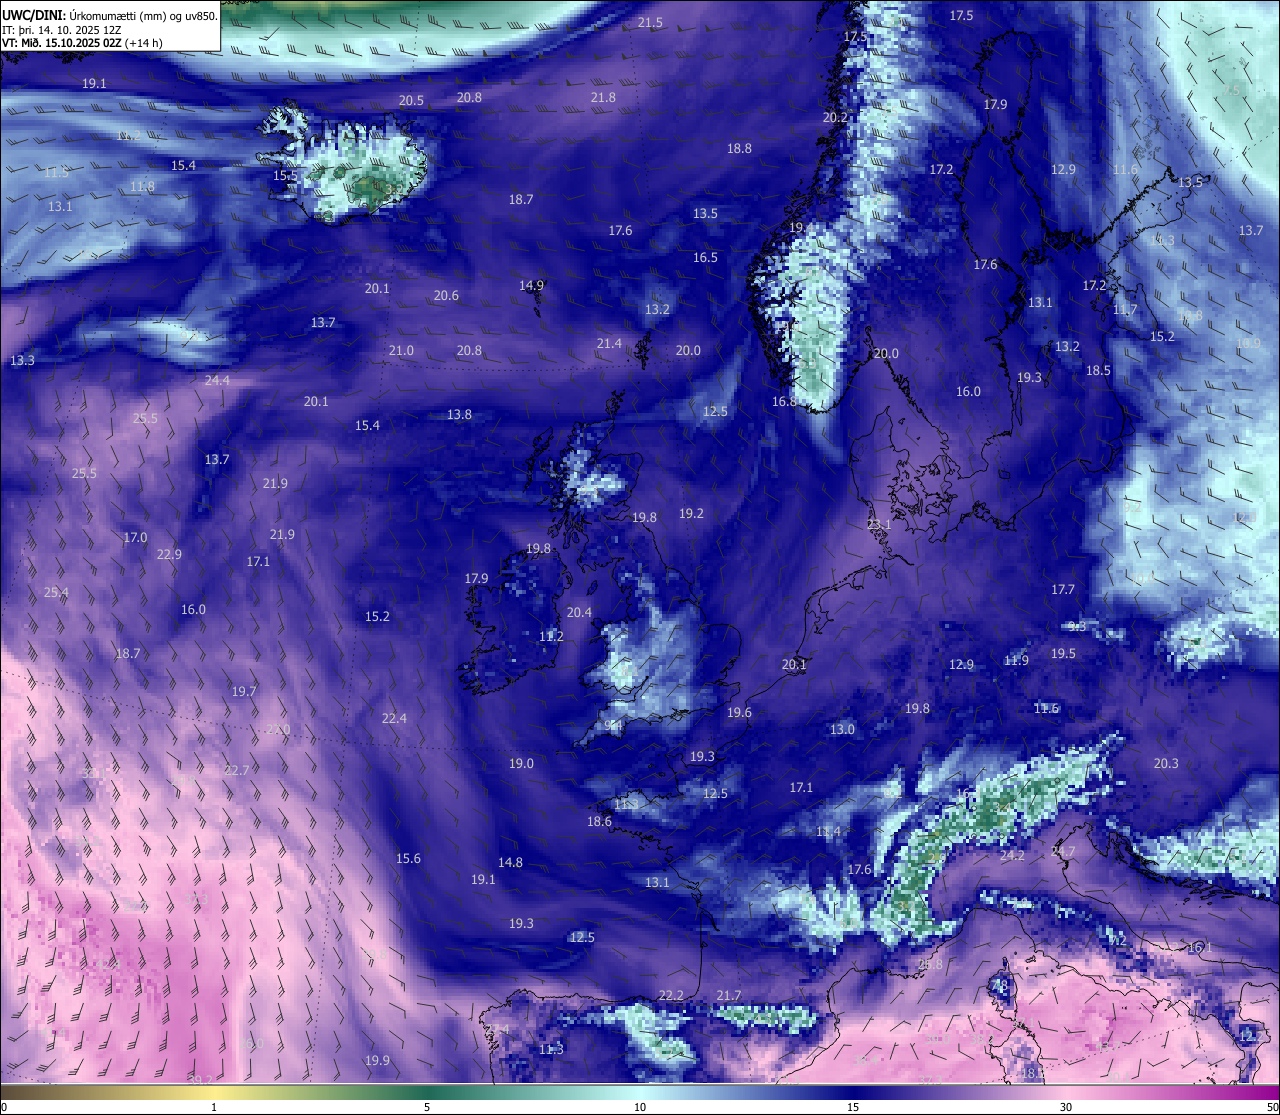Viewport: 1280px width, 1115px height.
Task: Select the 20.5 value north of Iceland
Action: [x=411, y=100]
